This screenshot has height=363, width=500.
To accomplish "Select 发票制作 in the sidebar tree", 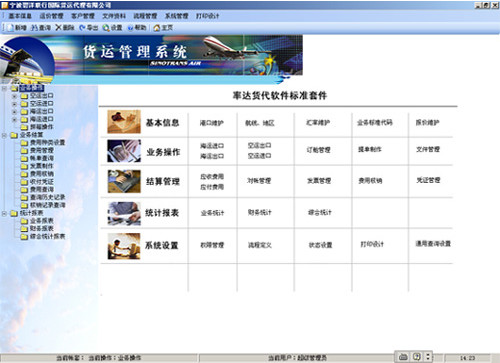I will 42,166.
